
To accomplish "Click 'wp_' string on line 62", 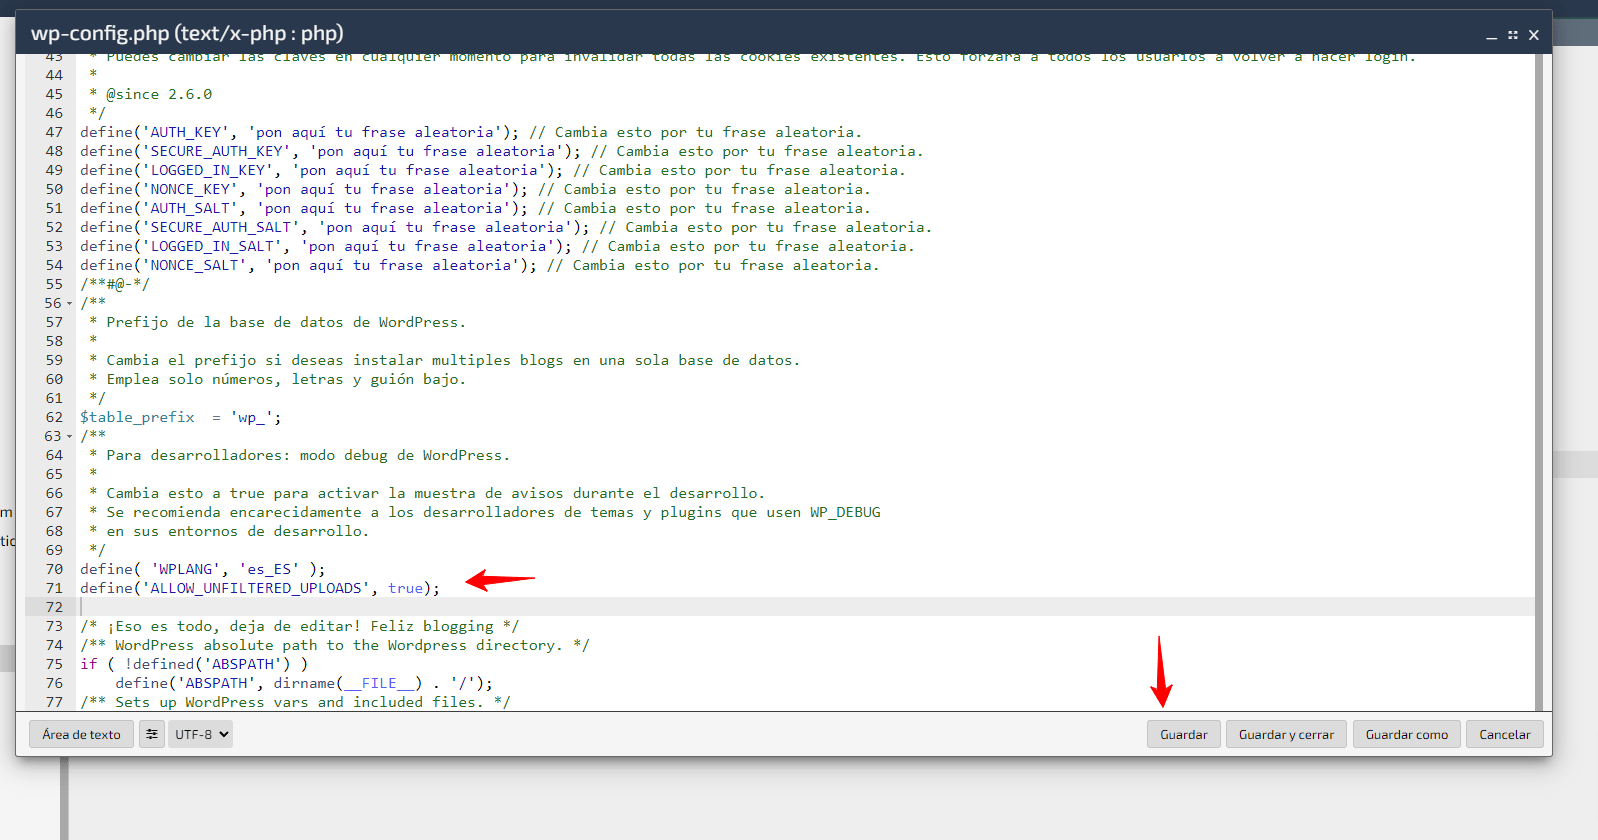I will [252, 417].
